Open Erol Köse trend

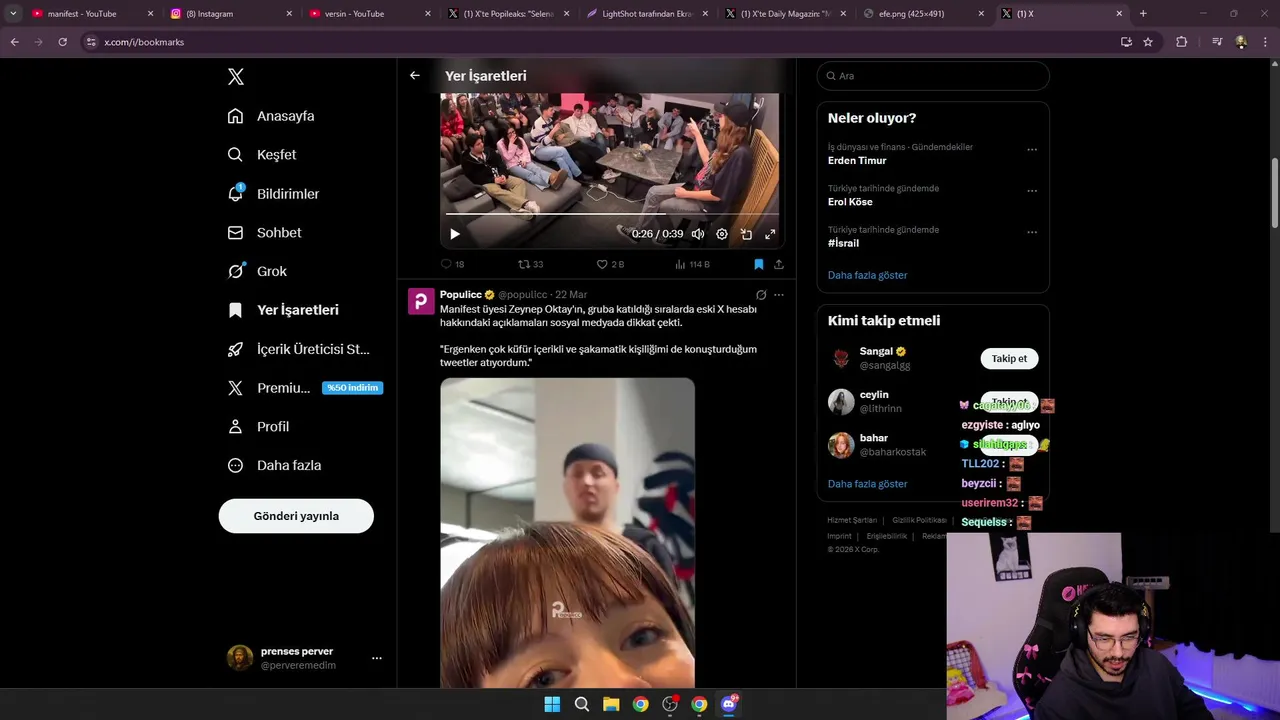(850, 202)
